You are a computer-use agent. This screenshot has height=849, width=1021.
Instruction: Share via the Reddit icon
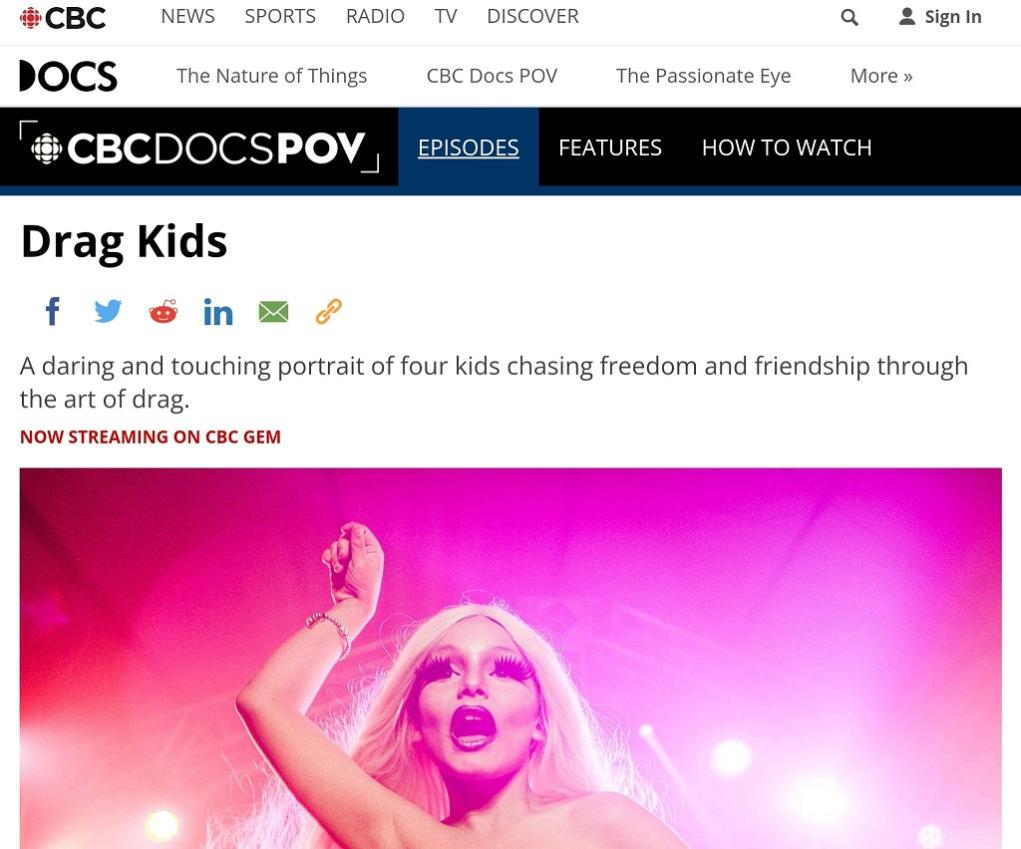163,311
